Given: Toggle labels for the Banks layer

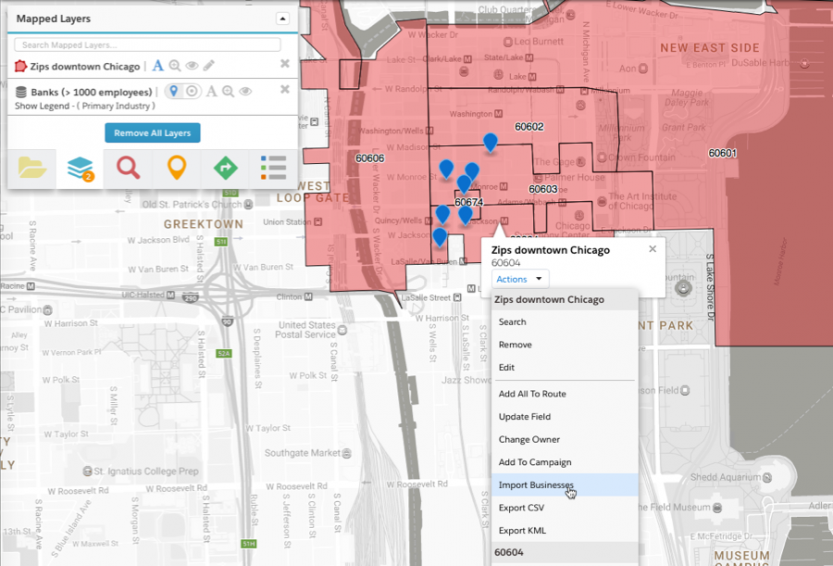Looking at the screenshot, I should (211, 91).
